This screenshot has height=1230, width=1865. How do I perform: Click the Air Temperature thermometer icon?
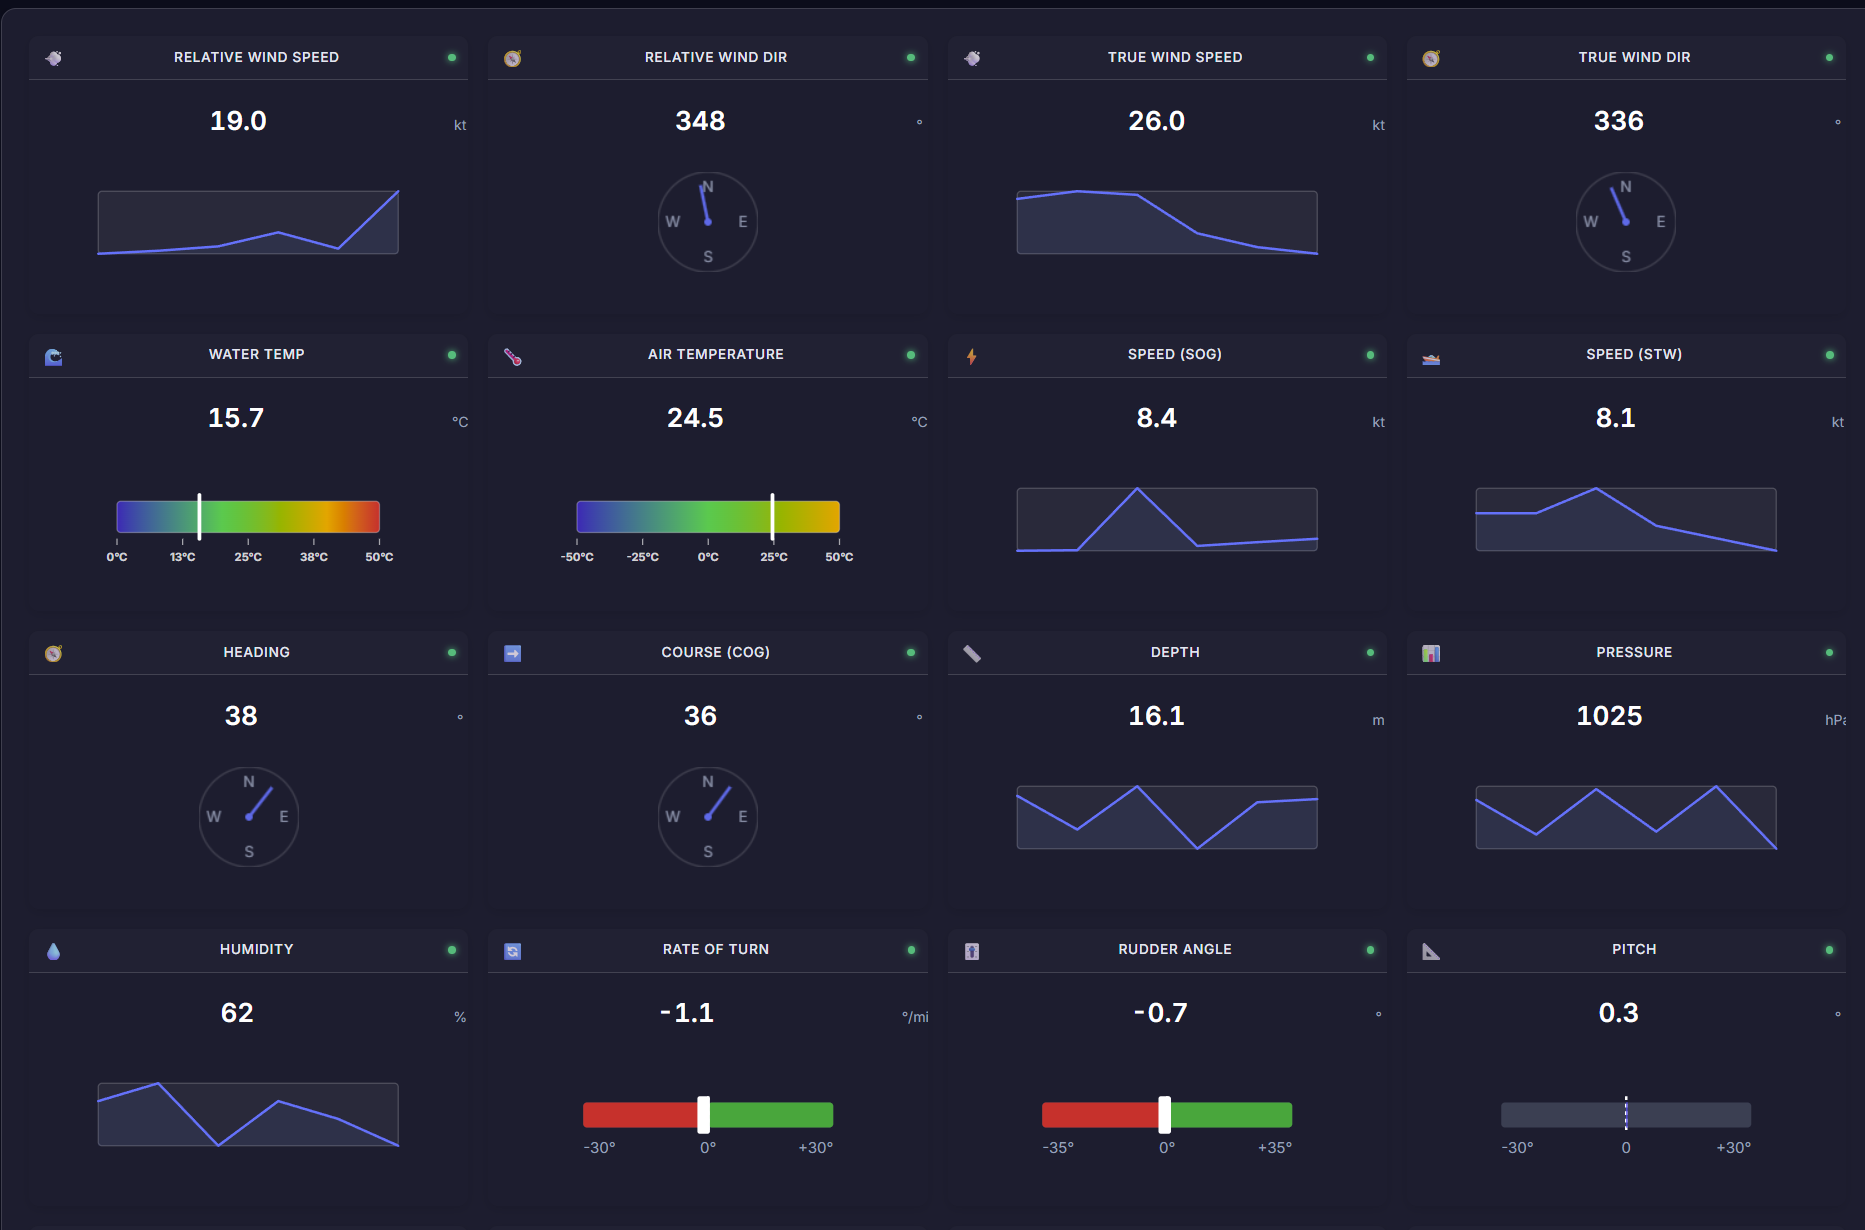(513, 357)
